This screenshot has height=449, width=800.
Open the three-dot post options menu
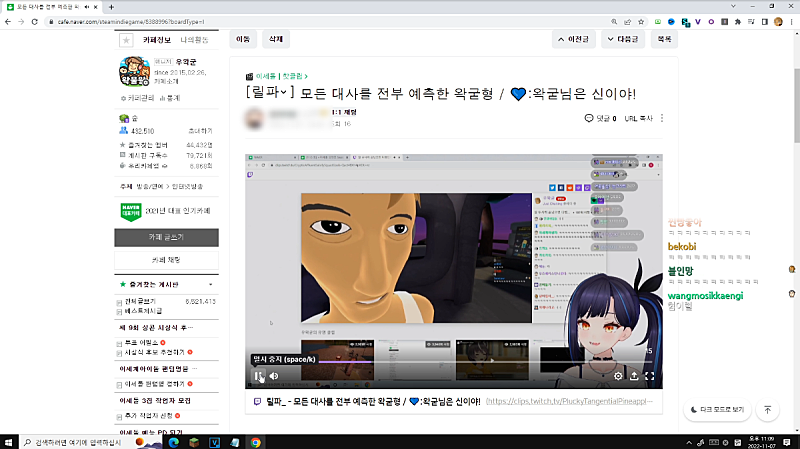pos(662,118)
